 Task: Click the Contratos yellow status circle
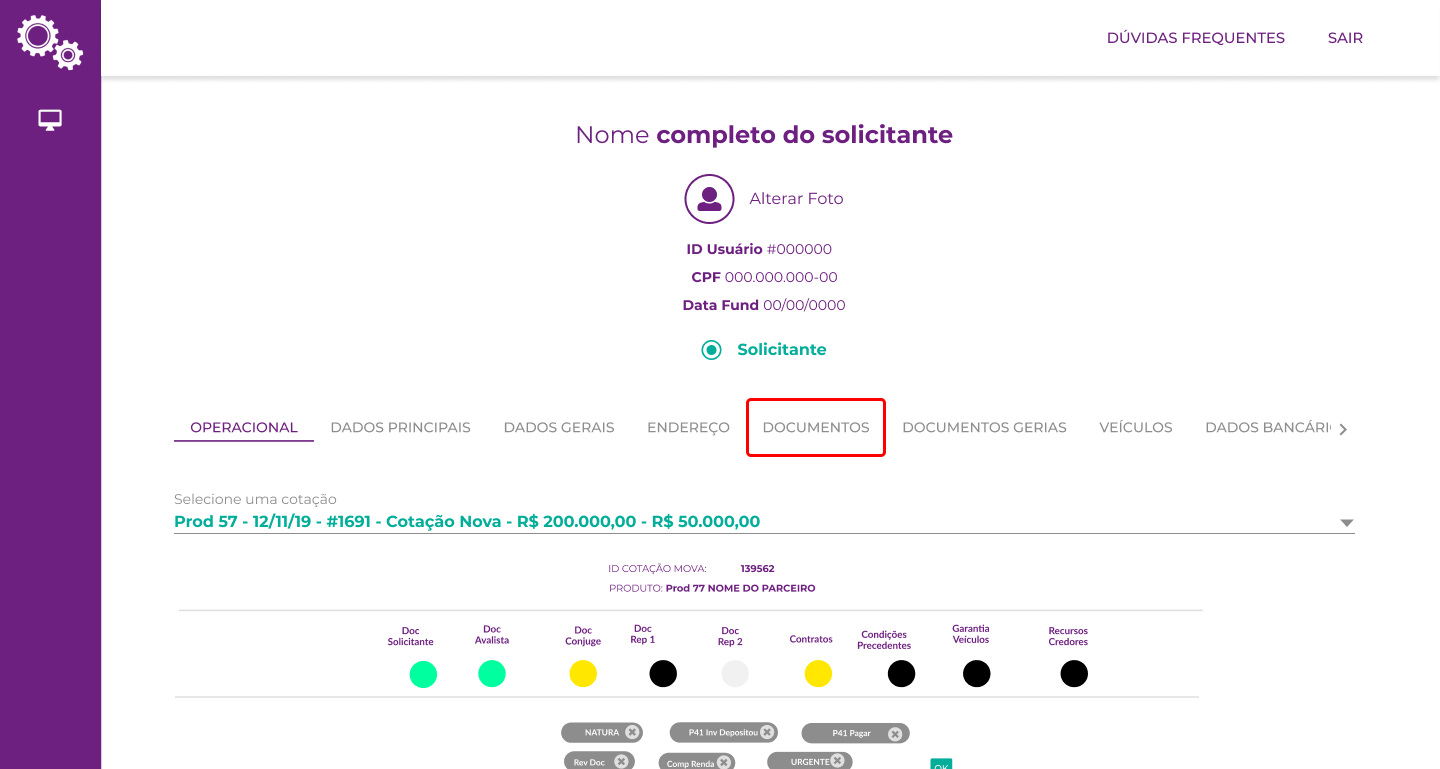(x=818, y=674)
